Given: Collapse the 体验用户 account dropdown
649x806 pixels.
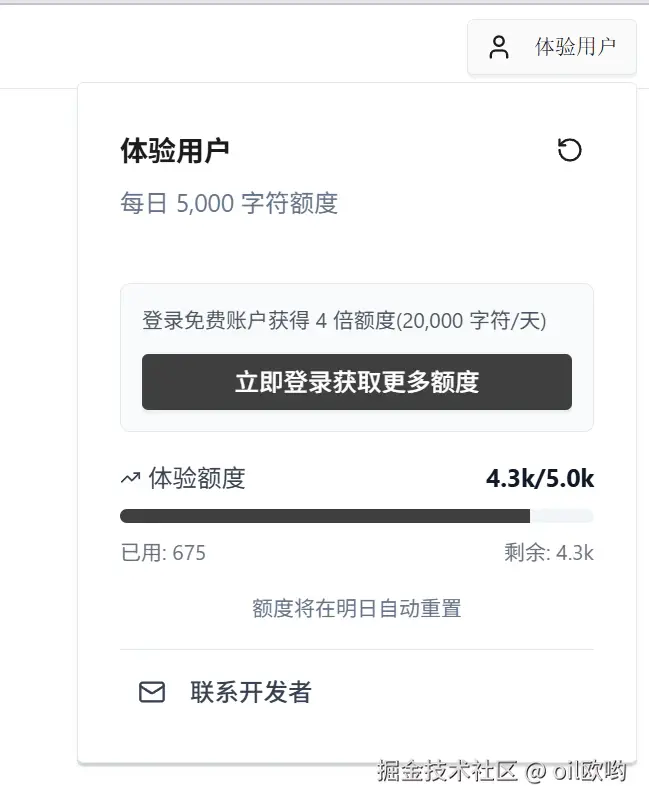Looking at the screenshot, I should 552,47.
